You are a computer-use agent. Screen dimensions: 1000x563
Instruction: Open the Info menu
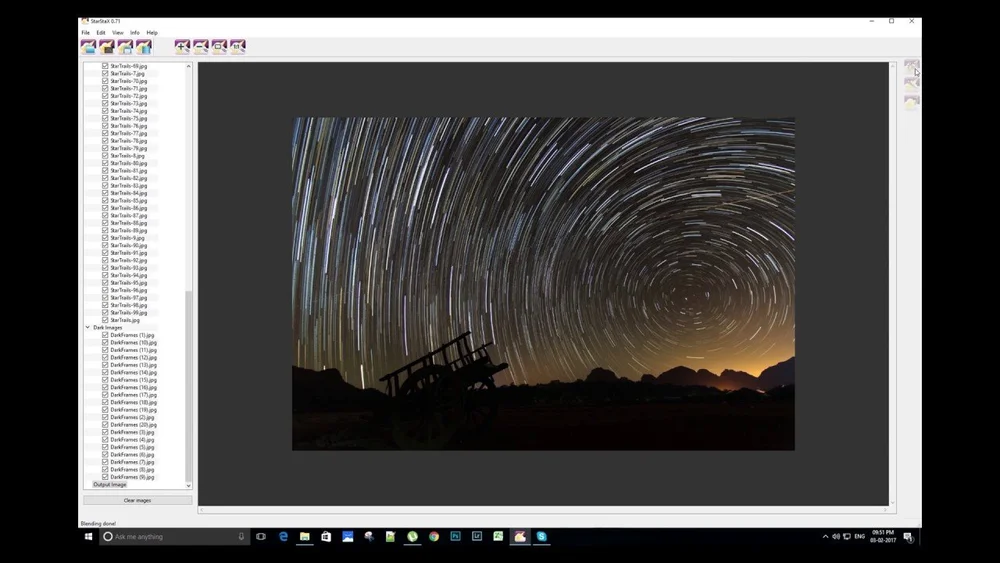135,33
